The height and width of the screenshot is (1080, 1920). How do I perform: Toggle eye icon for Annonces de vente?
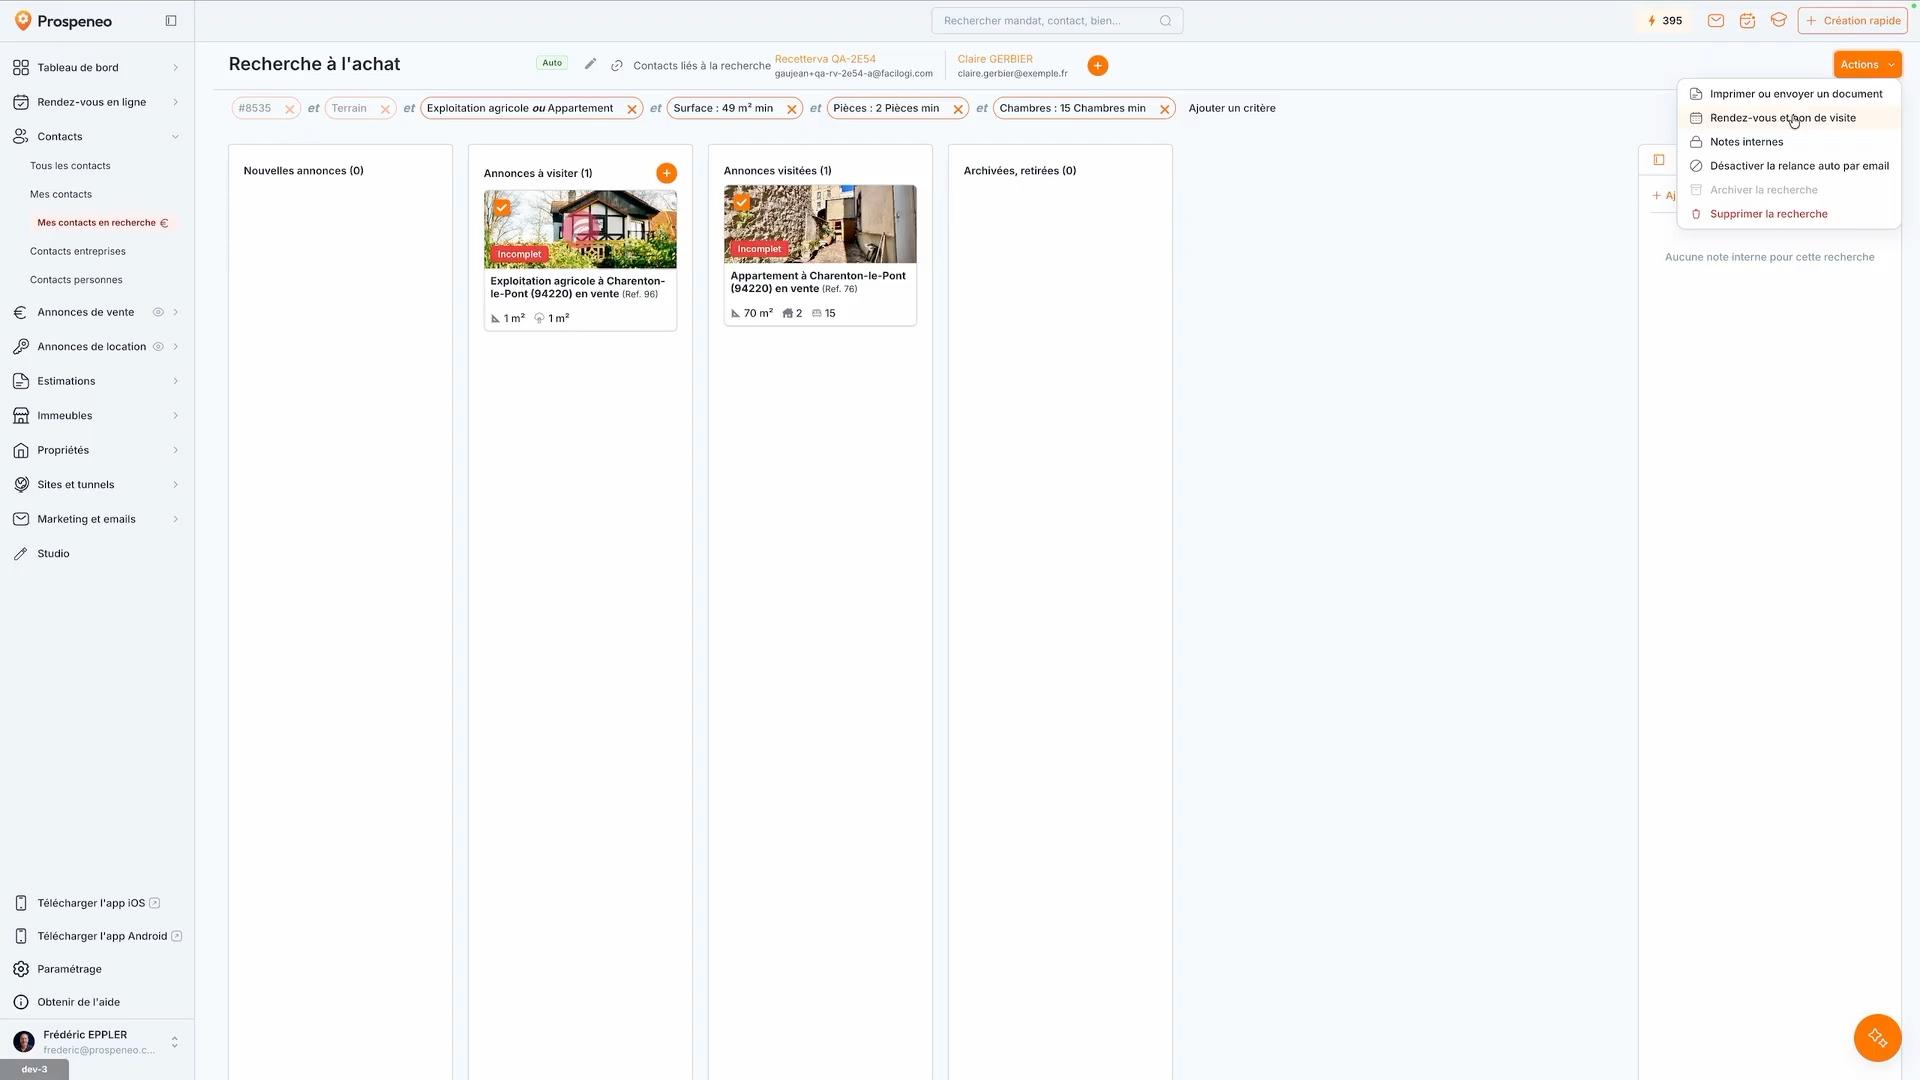[158, 313]
